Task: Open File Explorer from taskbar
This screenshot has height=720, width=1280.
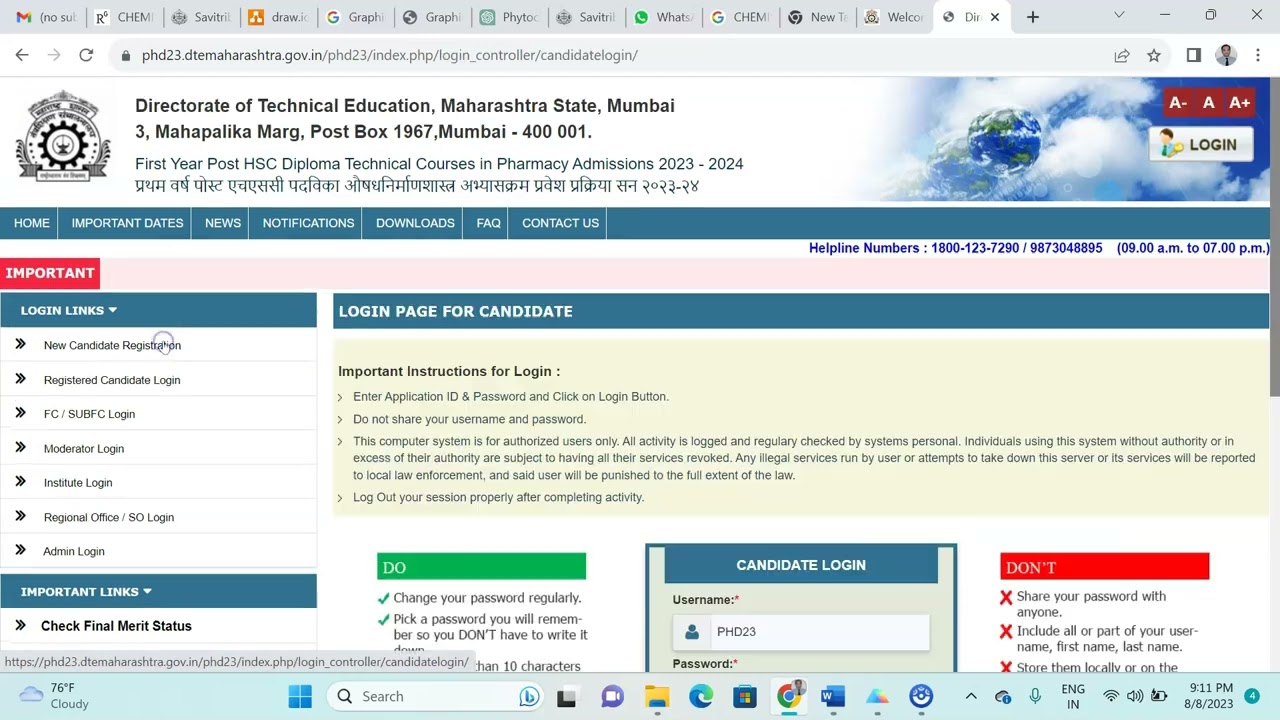Action: (657, 696)
